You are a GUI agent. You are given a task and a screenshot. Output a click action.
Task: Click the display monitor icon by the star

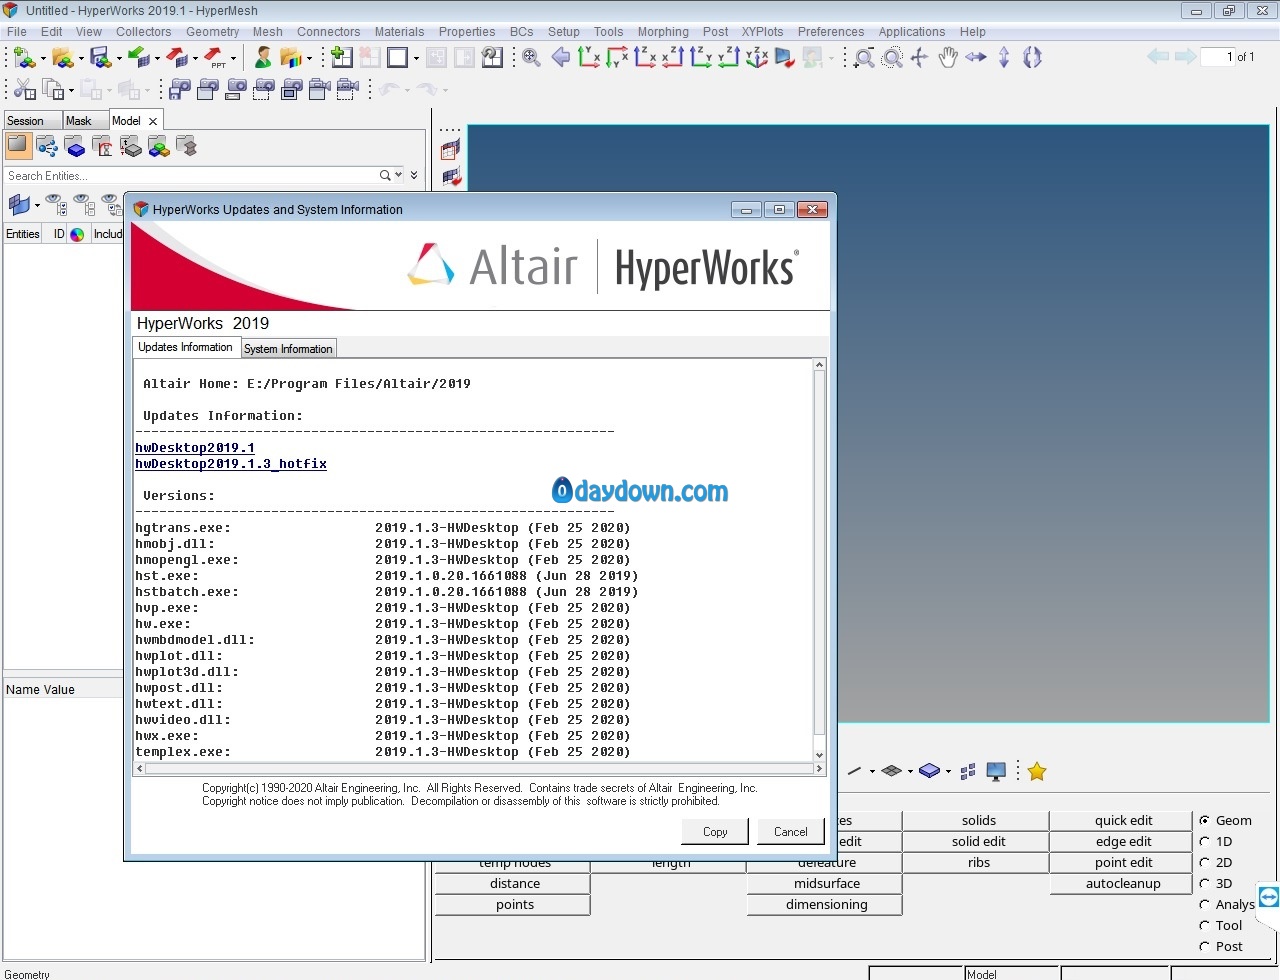point(996,771)
